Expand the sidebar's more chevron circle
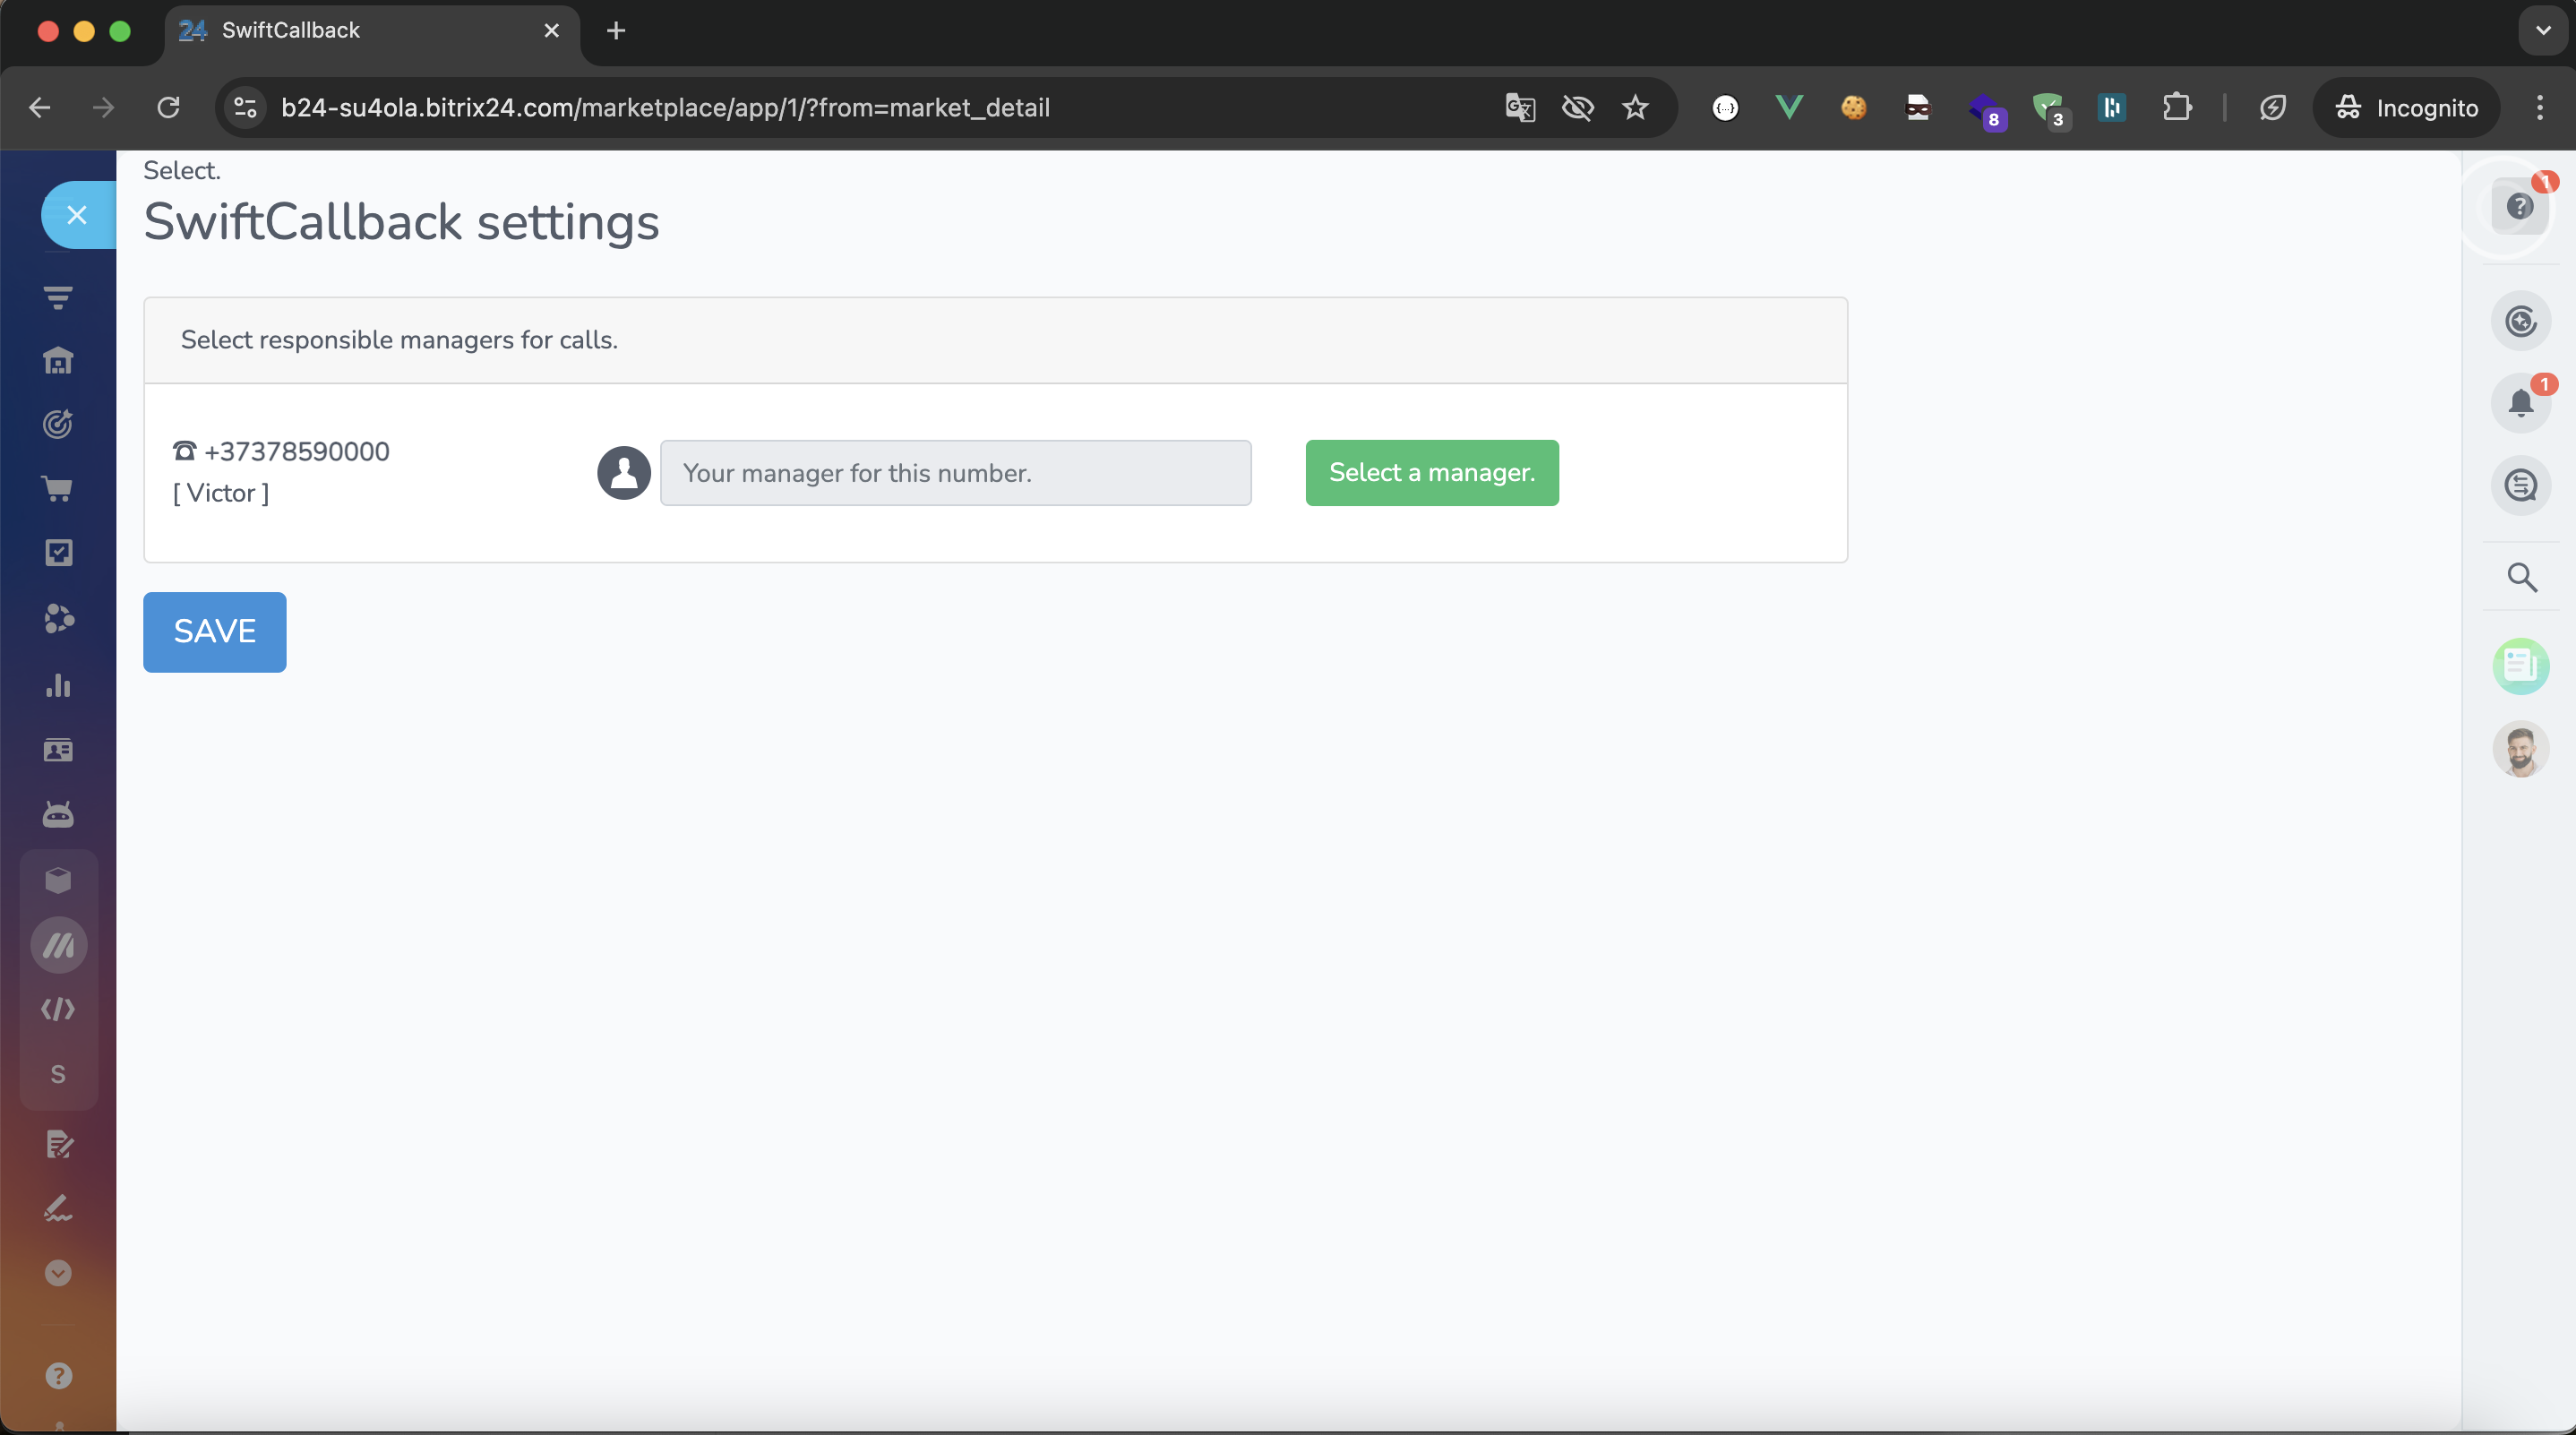 (x=58, y=1273)
